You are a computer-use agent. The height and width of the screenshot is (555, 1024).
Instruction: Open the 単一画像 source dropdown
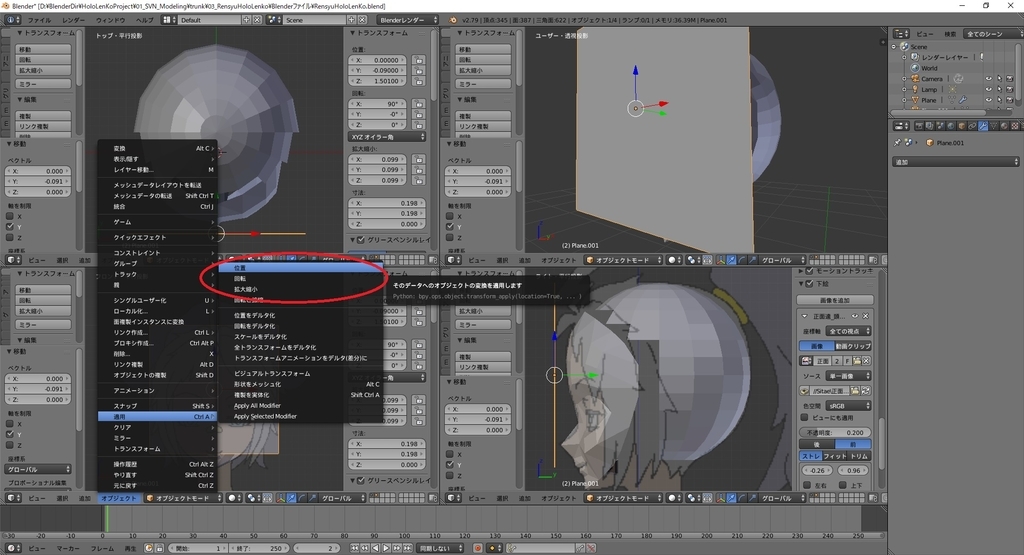[848, 376]
